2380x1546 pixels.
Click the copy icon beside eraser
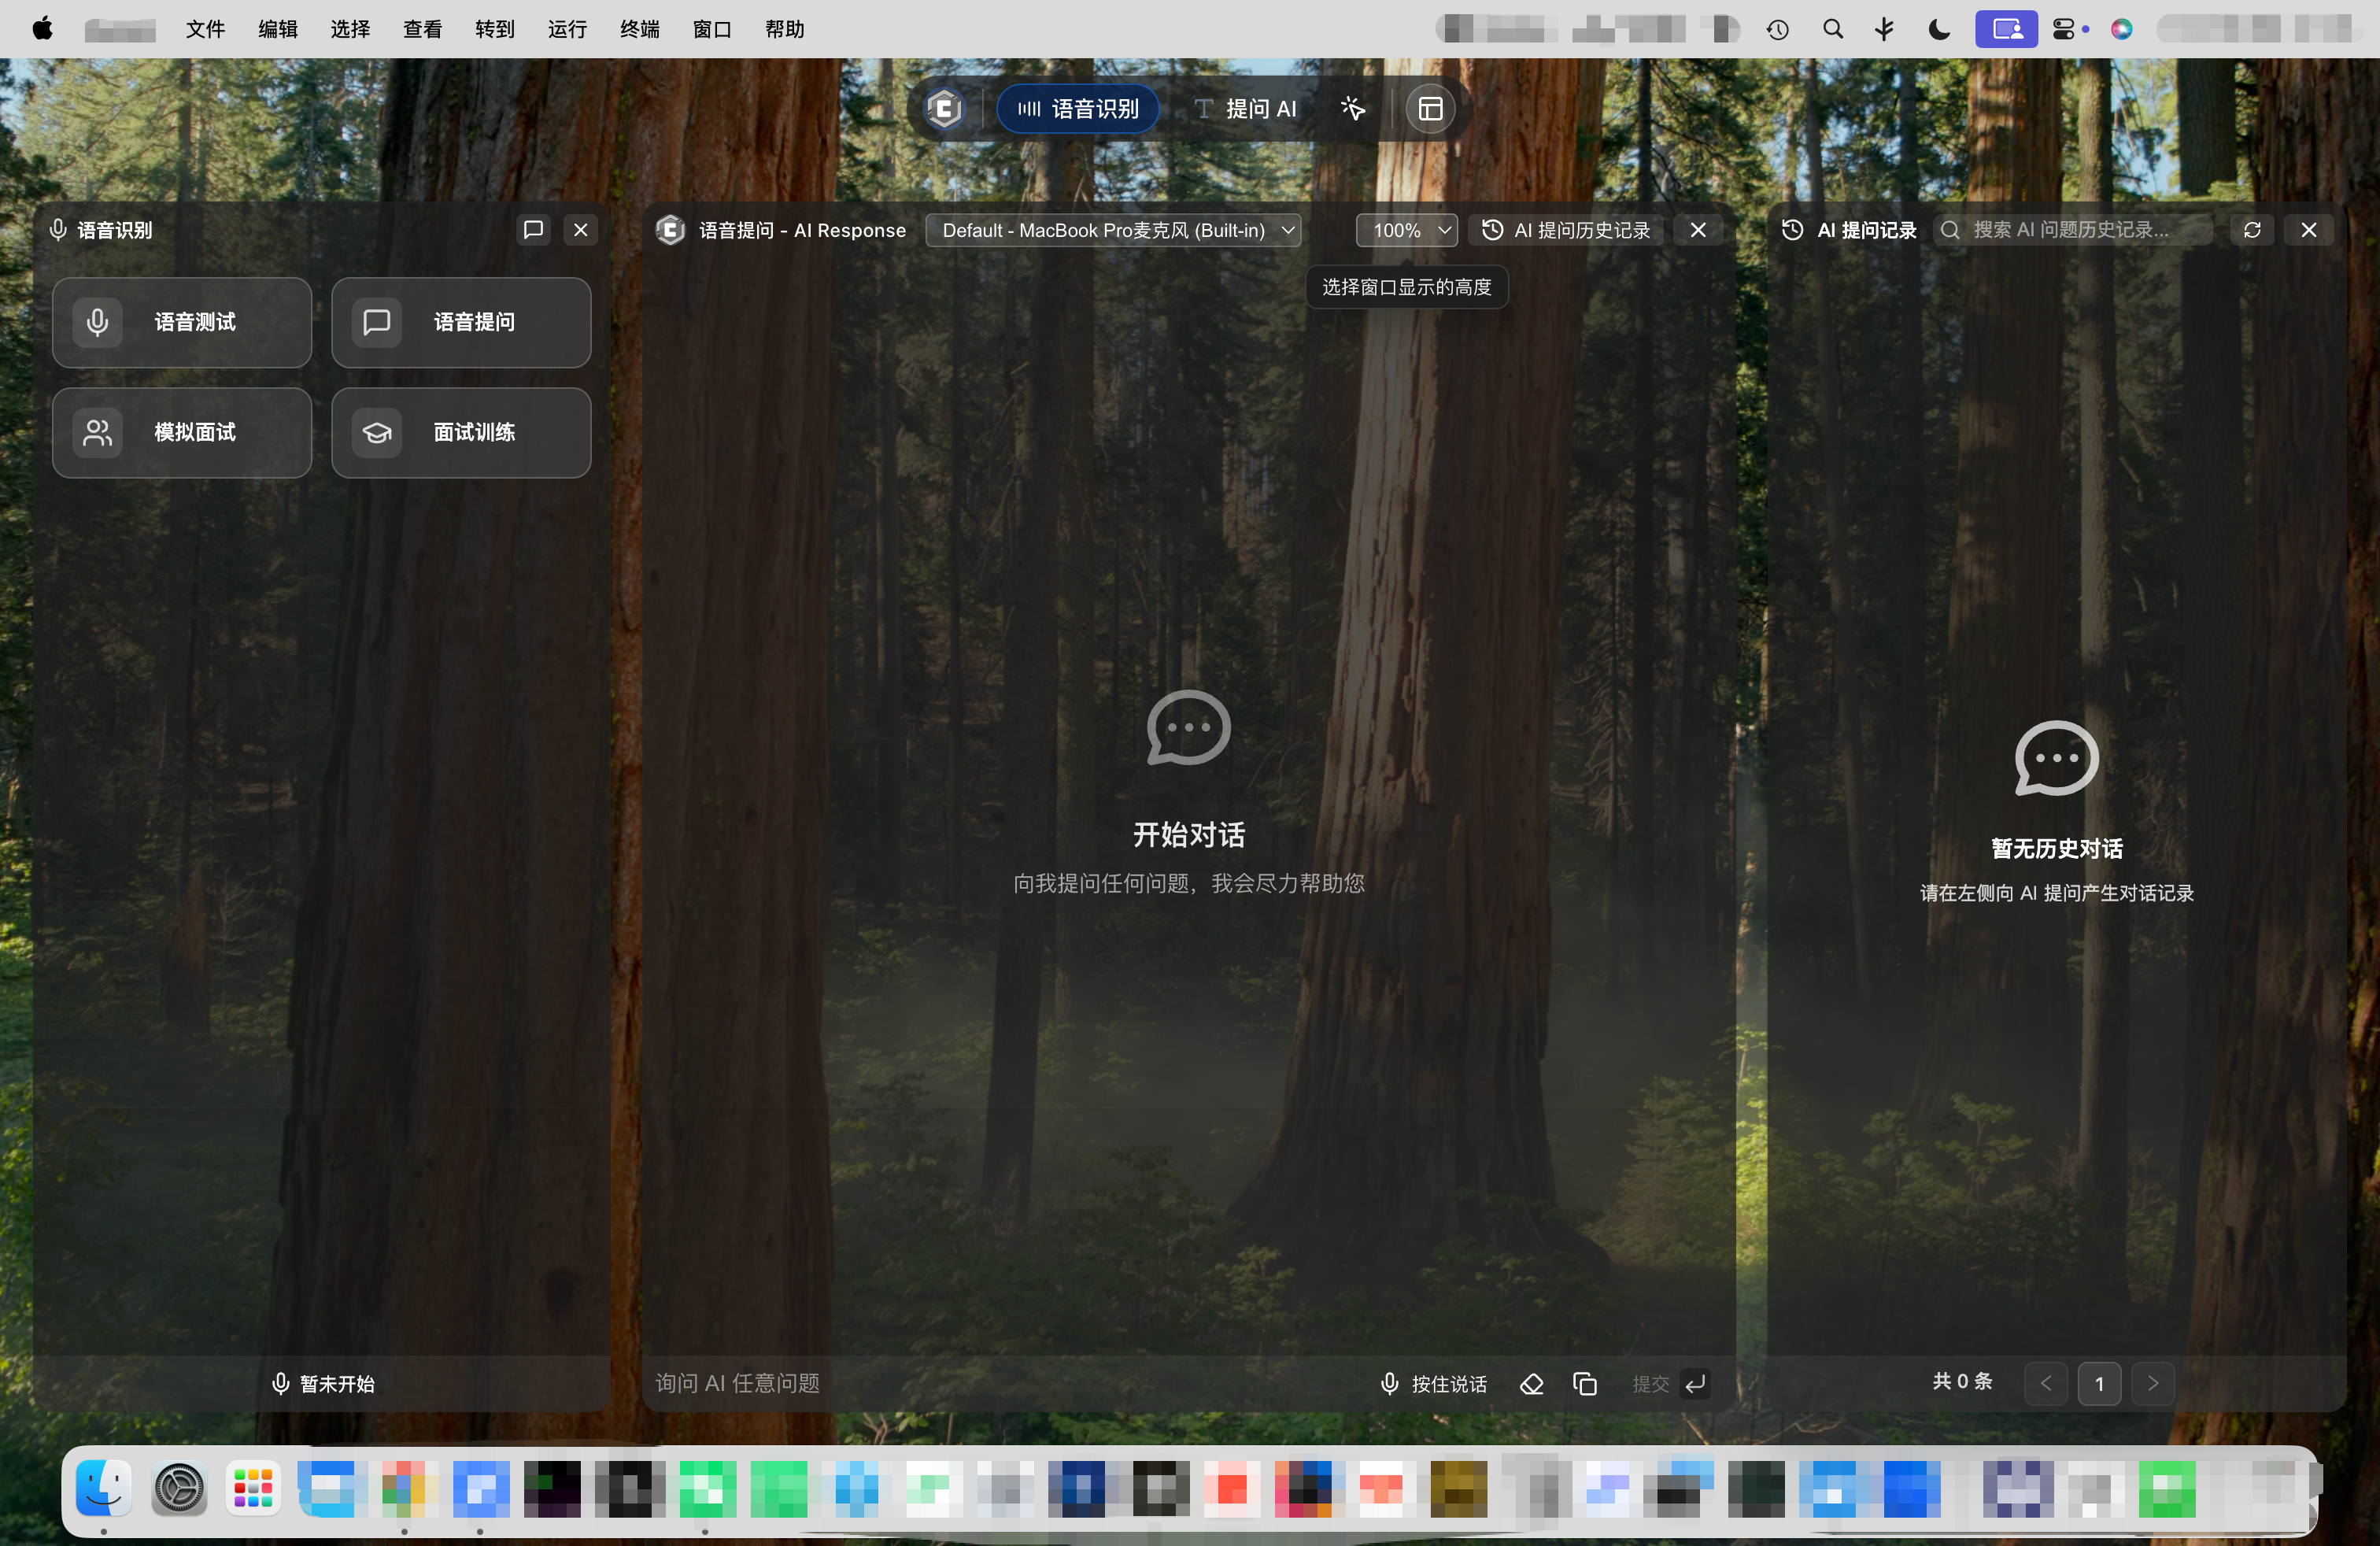click(x=1584, y=1384)
